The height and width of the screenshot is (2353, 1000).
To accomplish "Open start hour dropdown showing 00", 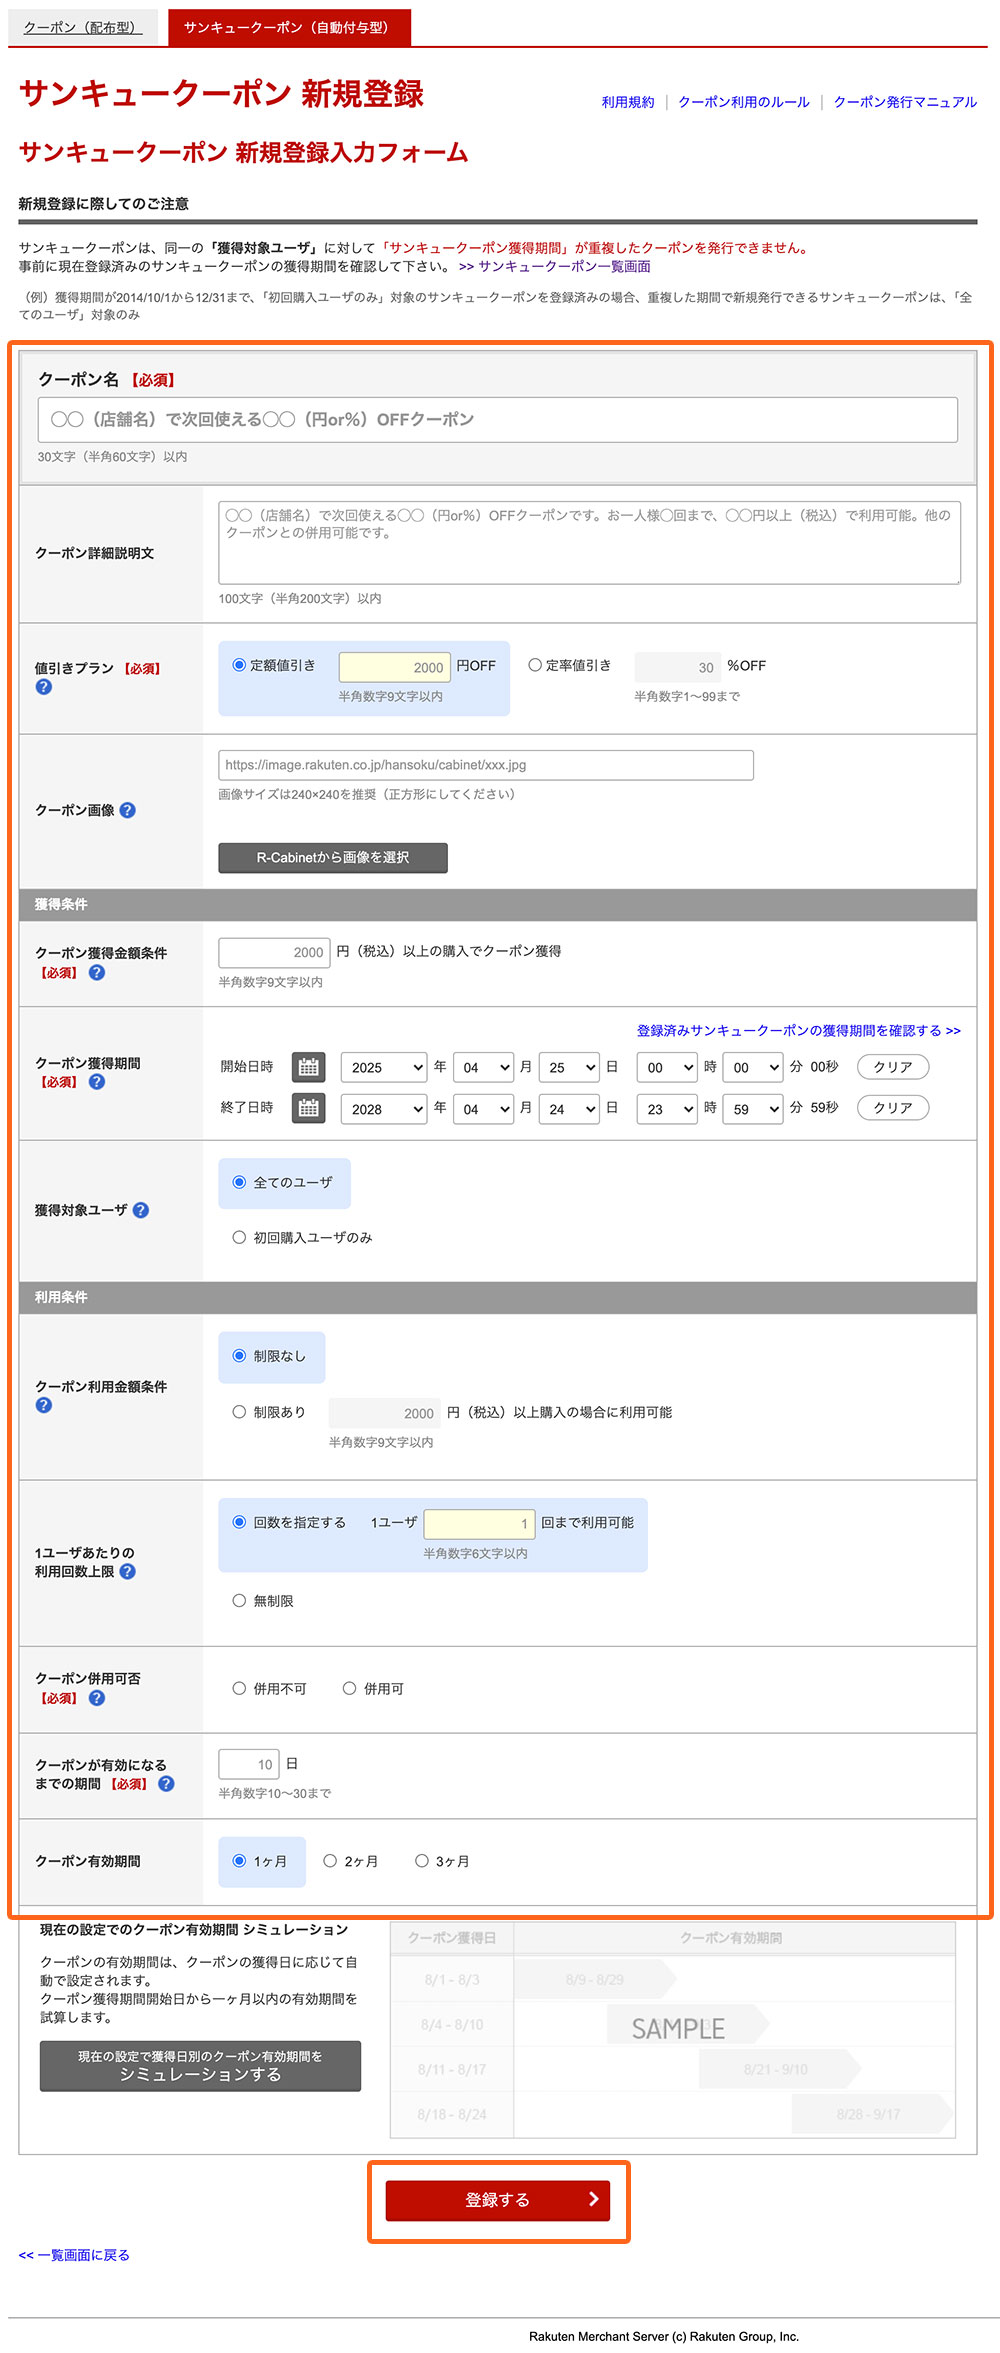I will tap(667, 1067).
